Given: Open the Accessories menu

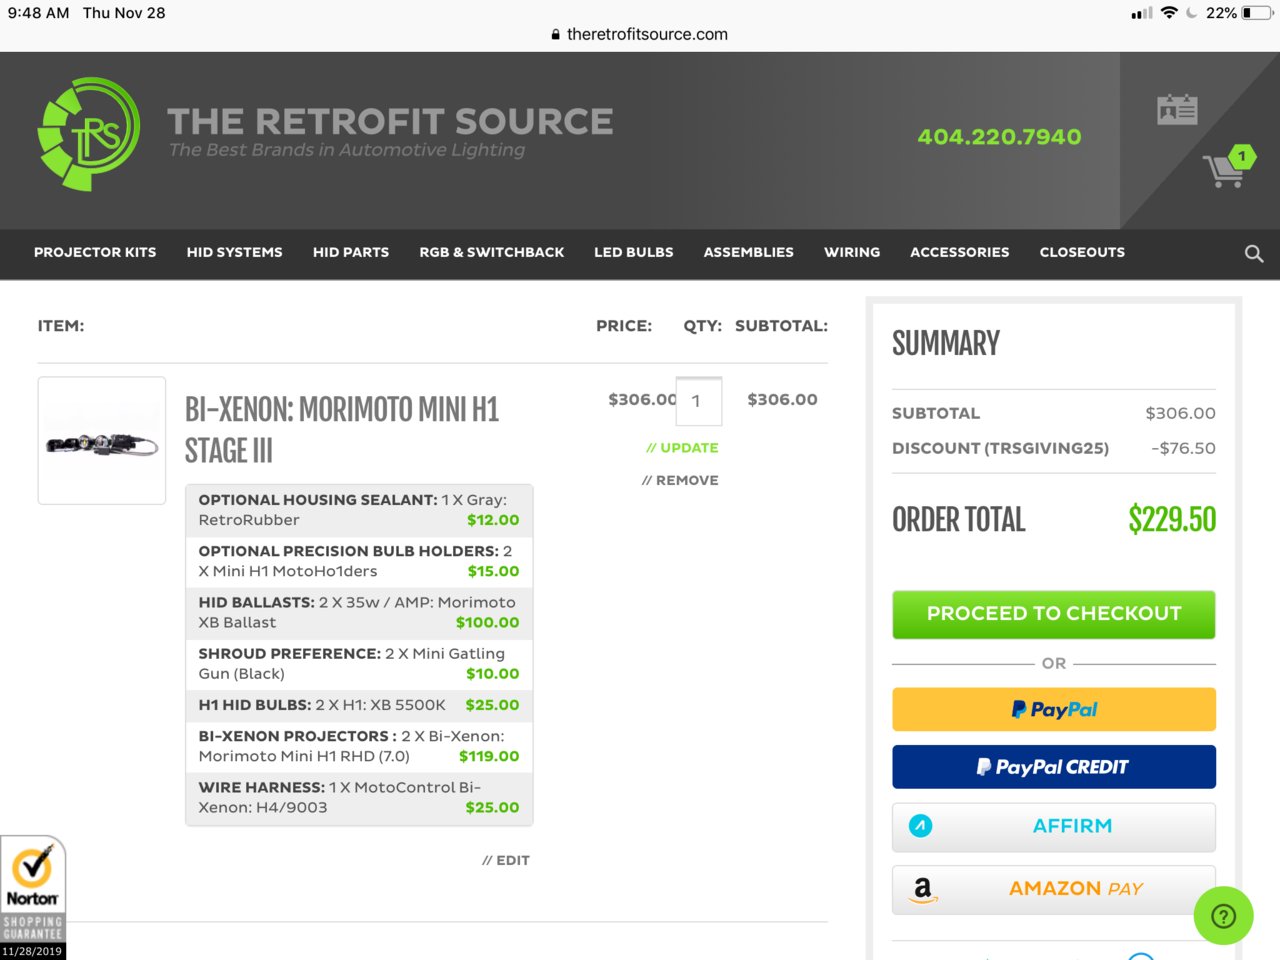Looking at the screenshot, I should coord(960,252).
